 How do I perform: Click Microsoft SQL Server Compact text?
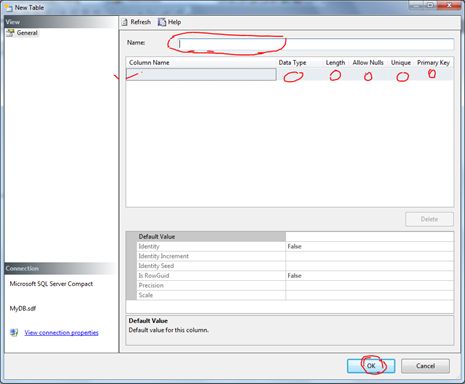click(51, 284)
